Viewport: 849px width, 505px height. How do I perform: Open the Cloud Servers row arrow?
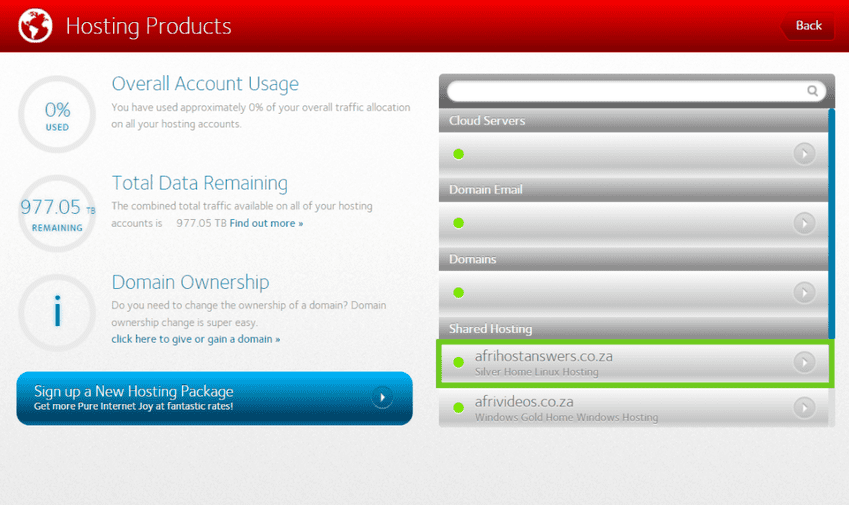[804, 154]
